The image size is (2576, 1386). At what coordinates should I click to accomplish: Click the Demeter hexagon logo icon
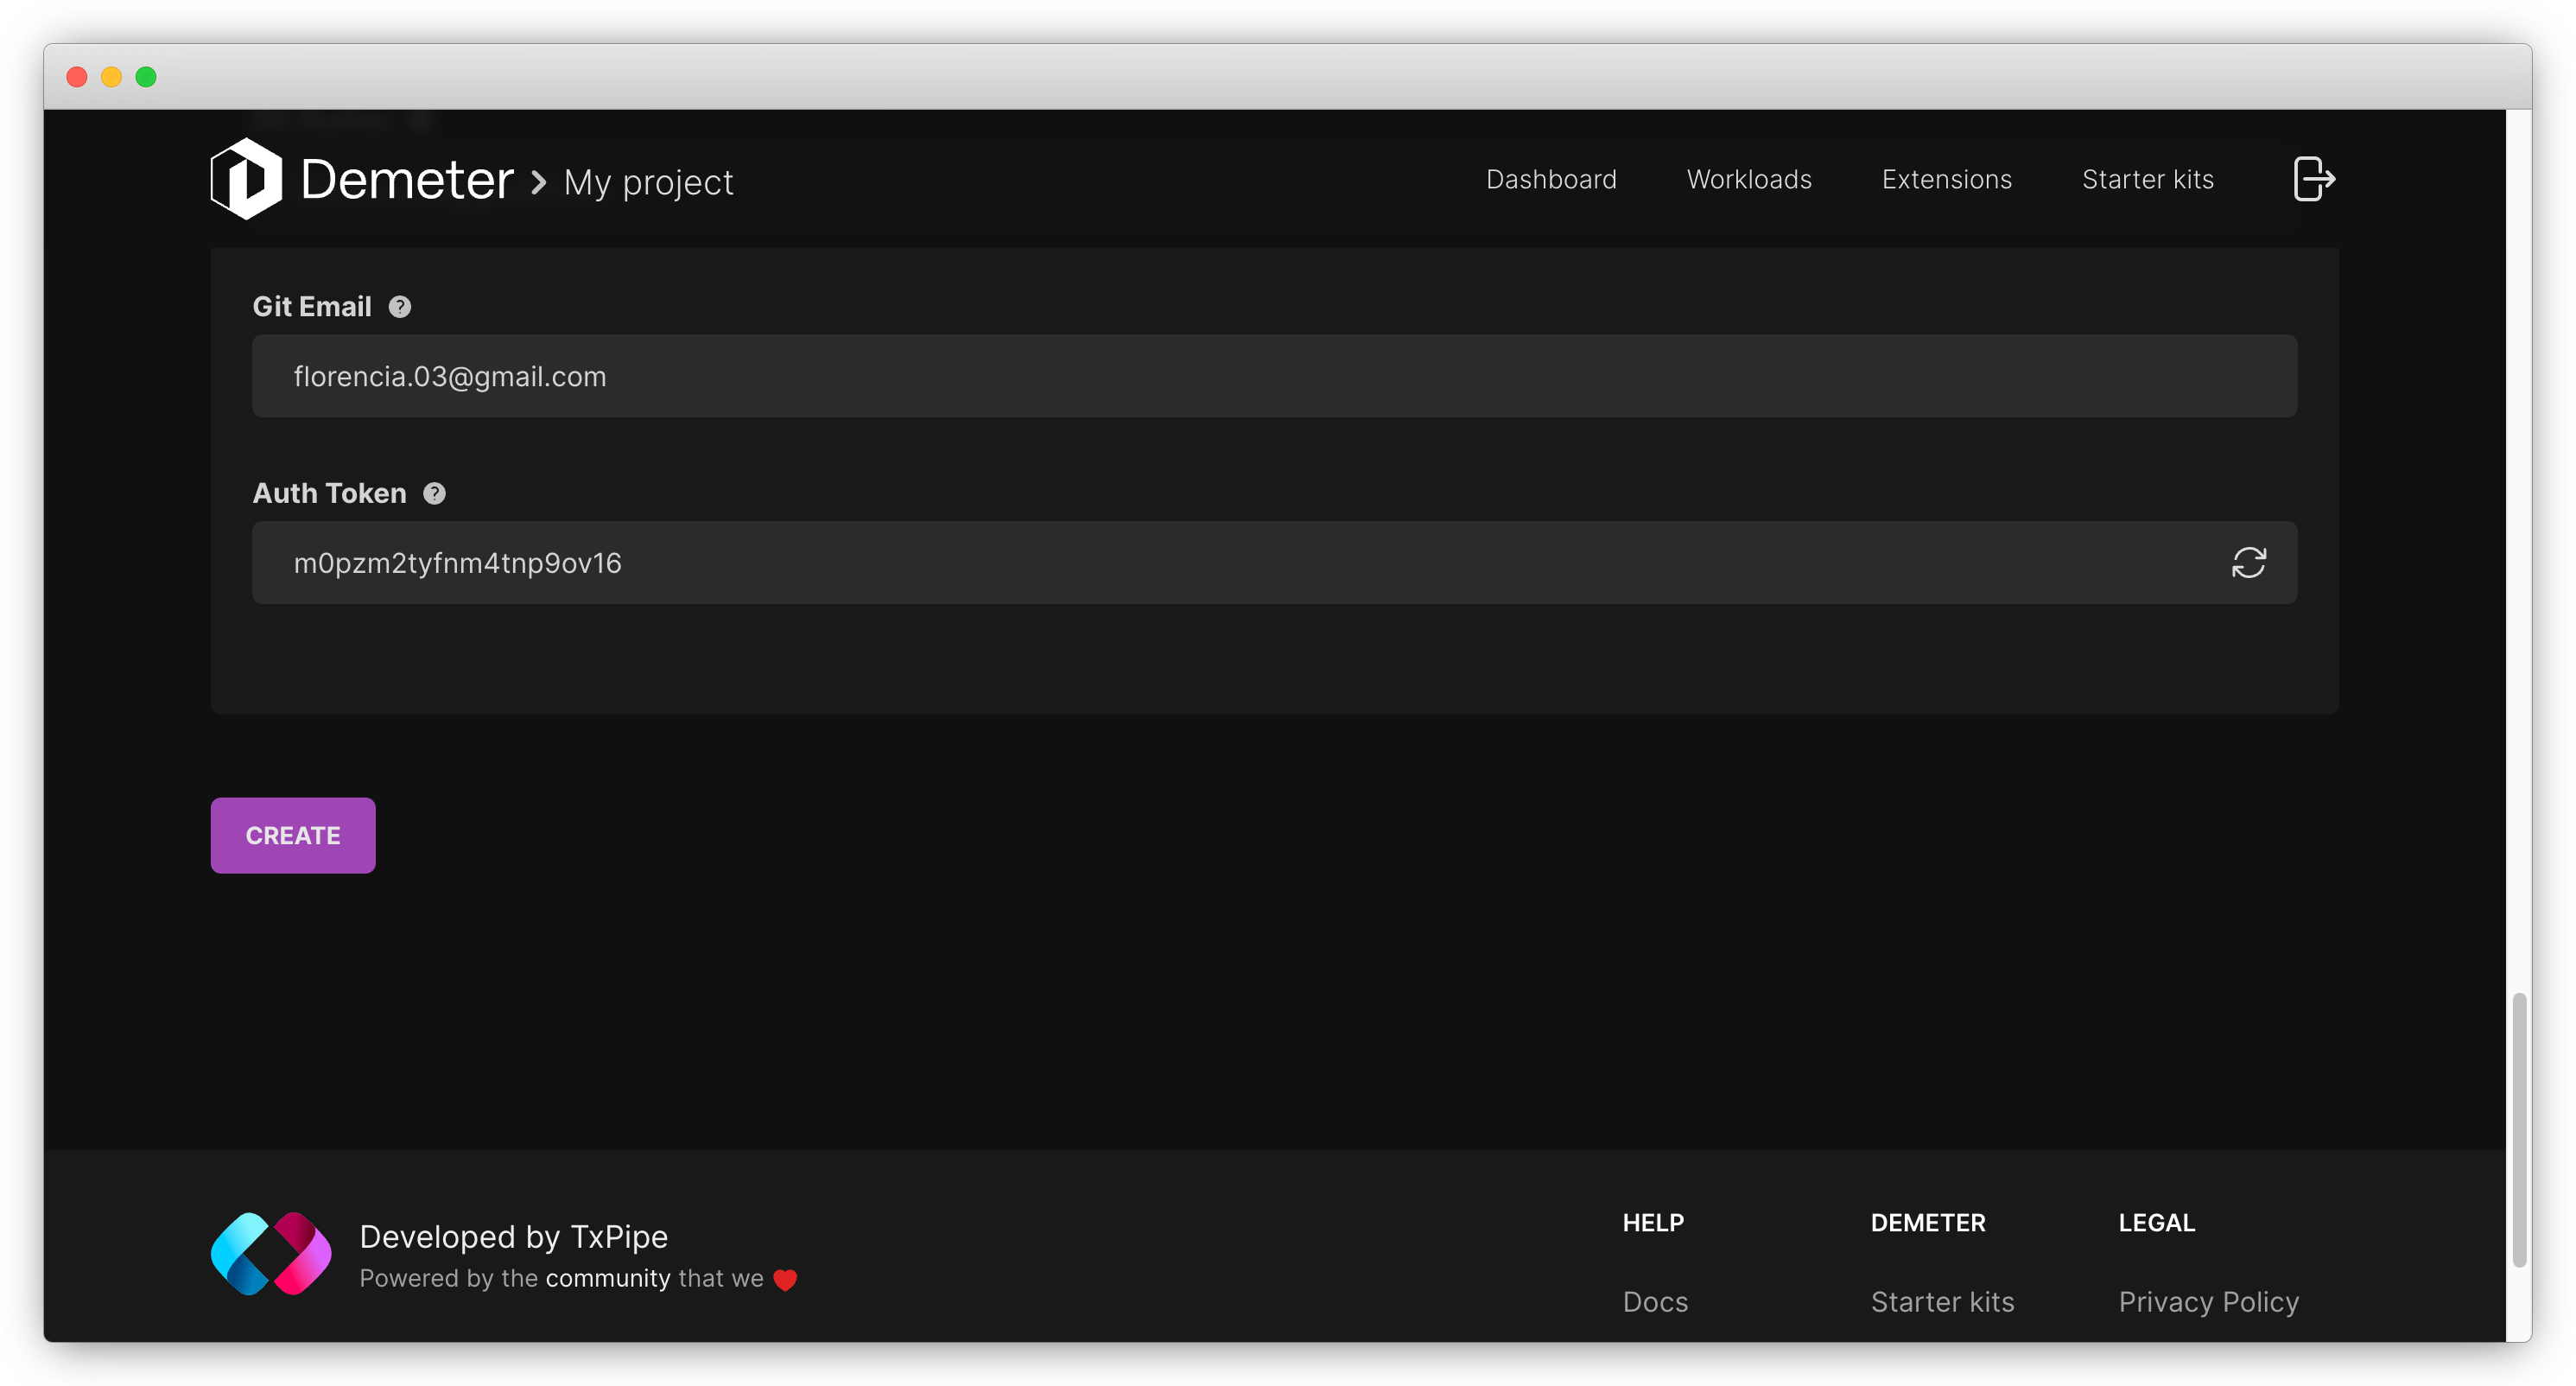(246, 179)
